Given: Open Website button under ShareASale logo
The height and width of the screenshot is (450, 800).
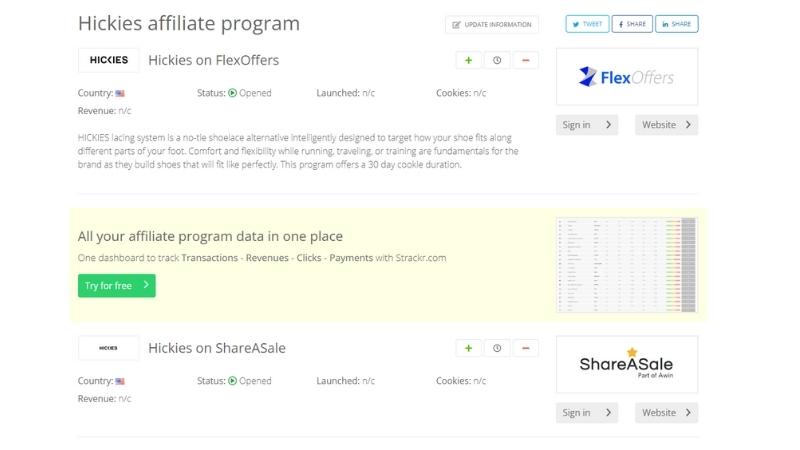Looking at the screenshot, I should (x=666, y=412).
